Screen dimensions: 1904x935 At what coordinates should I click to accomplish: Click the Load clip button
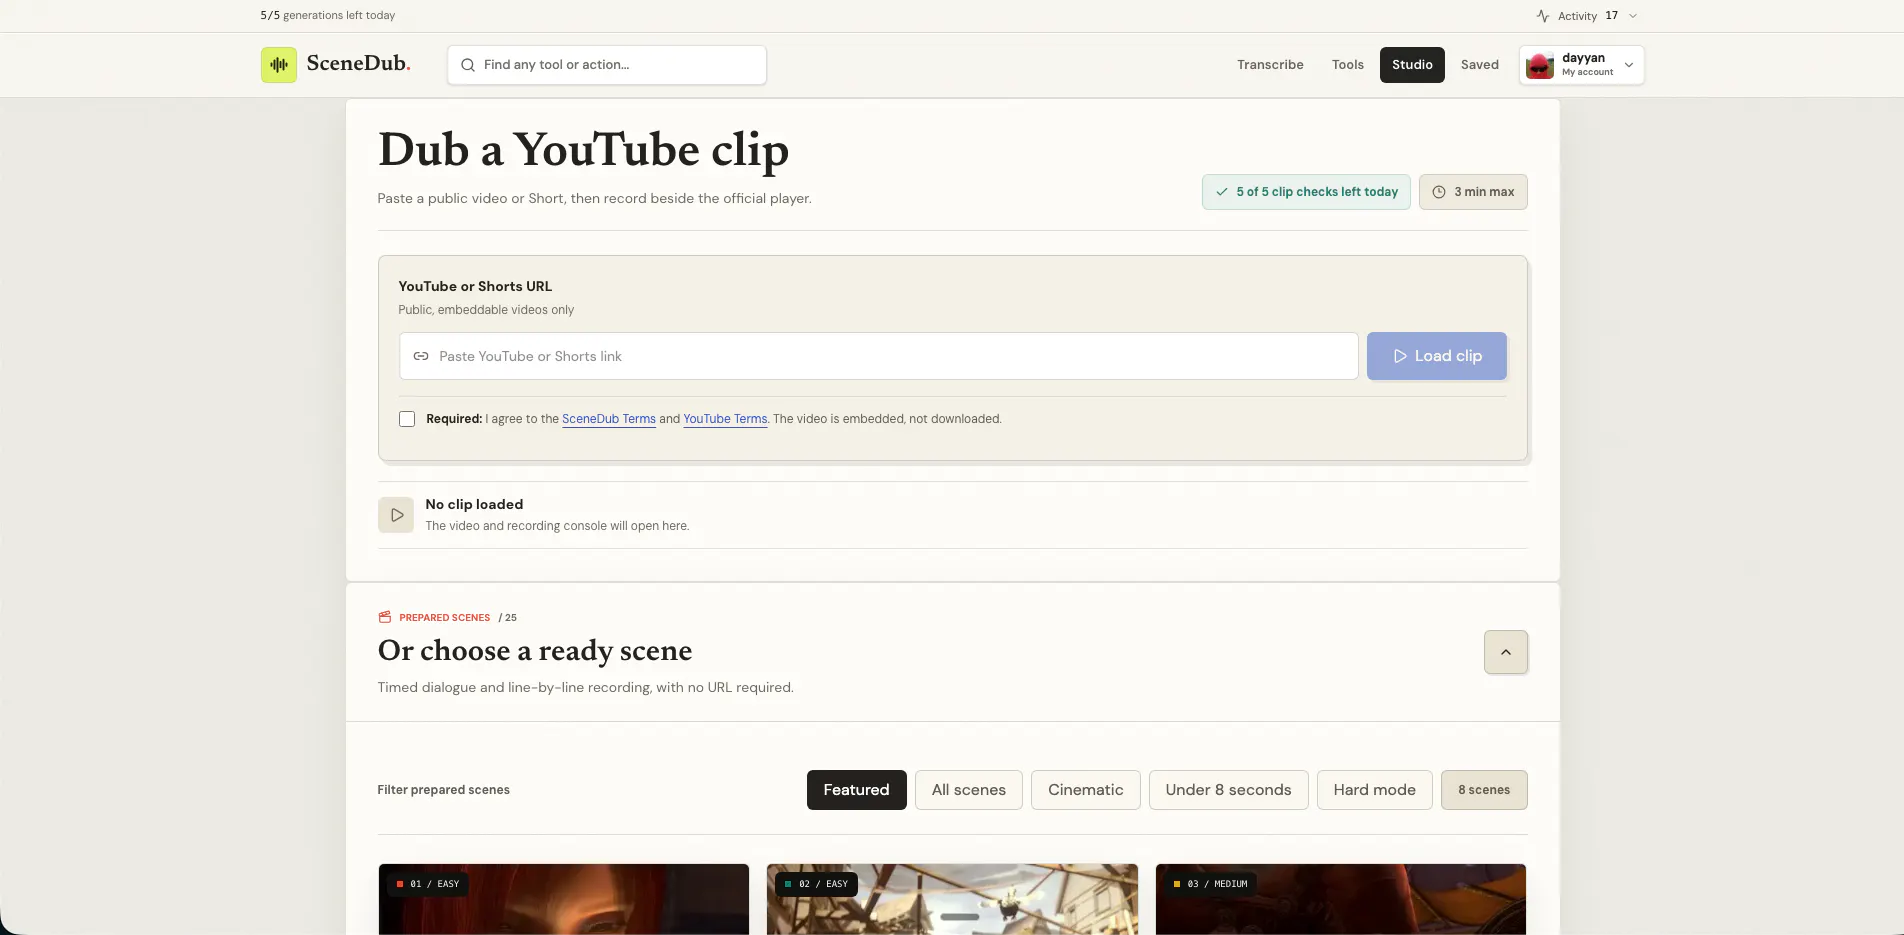point(1437,356)
